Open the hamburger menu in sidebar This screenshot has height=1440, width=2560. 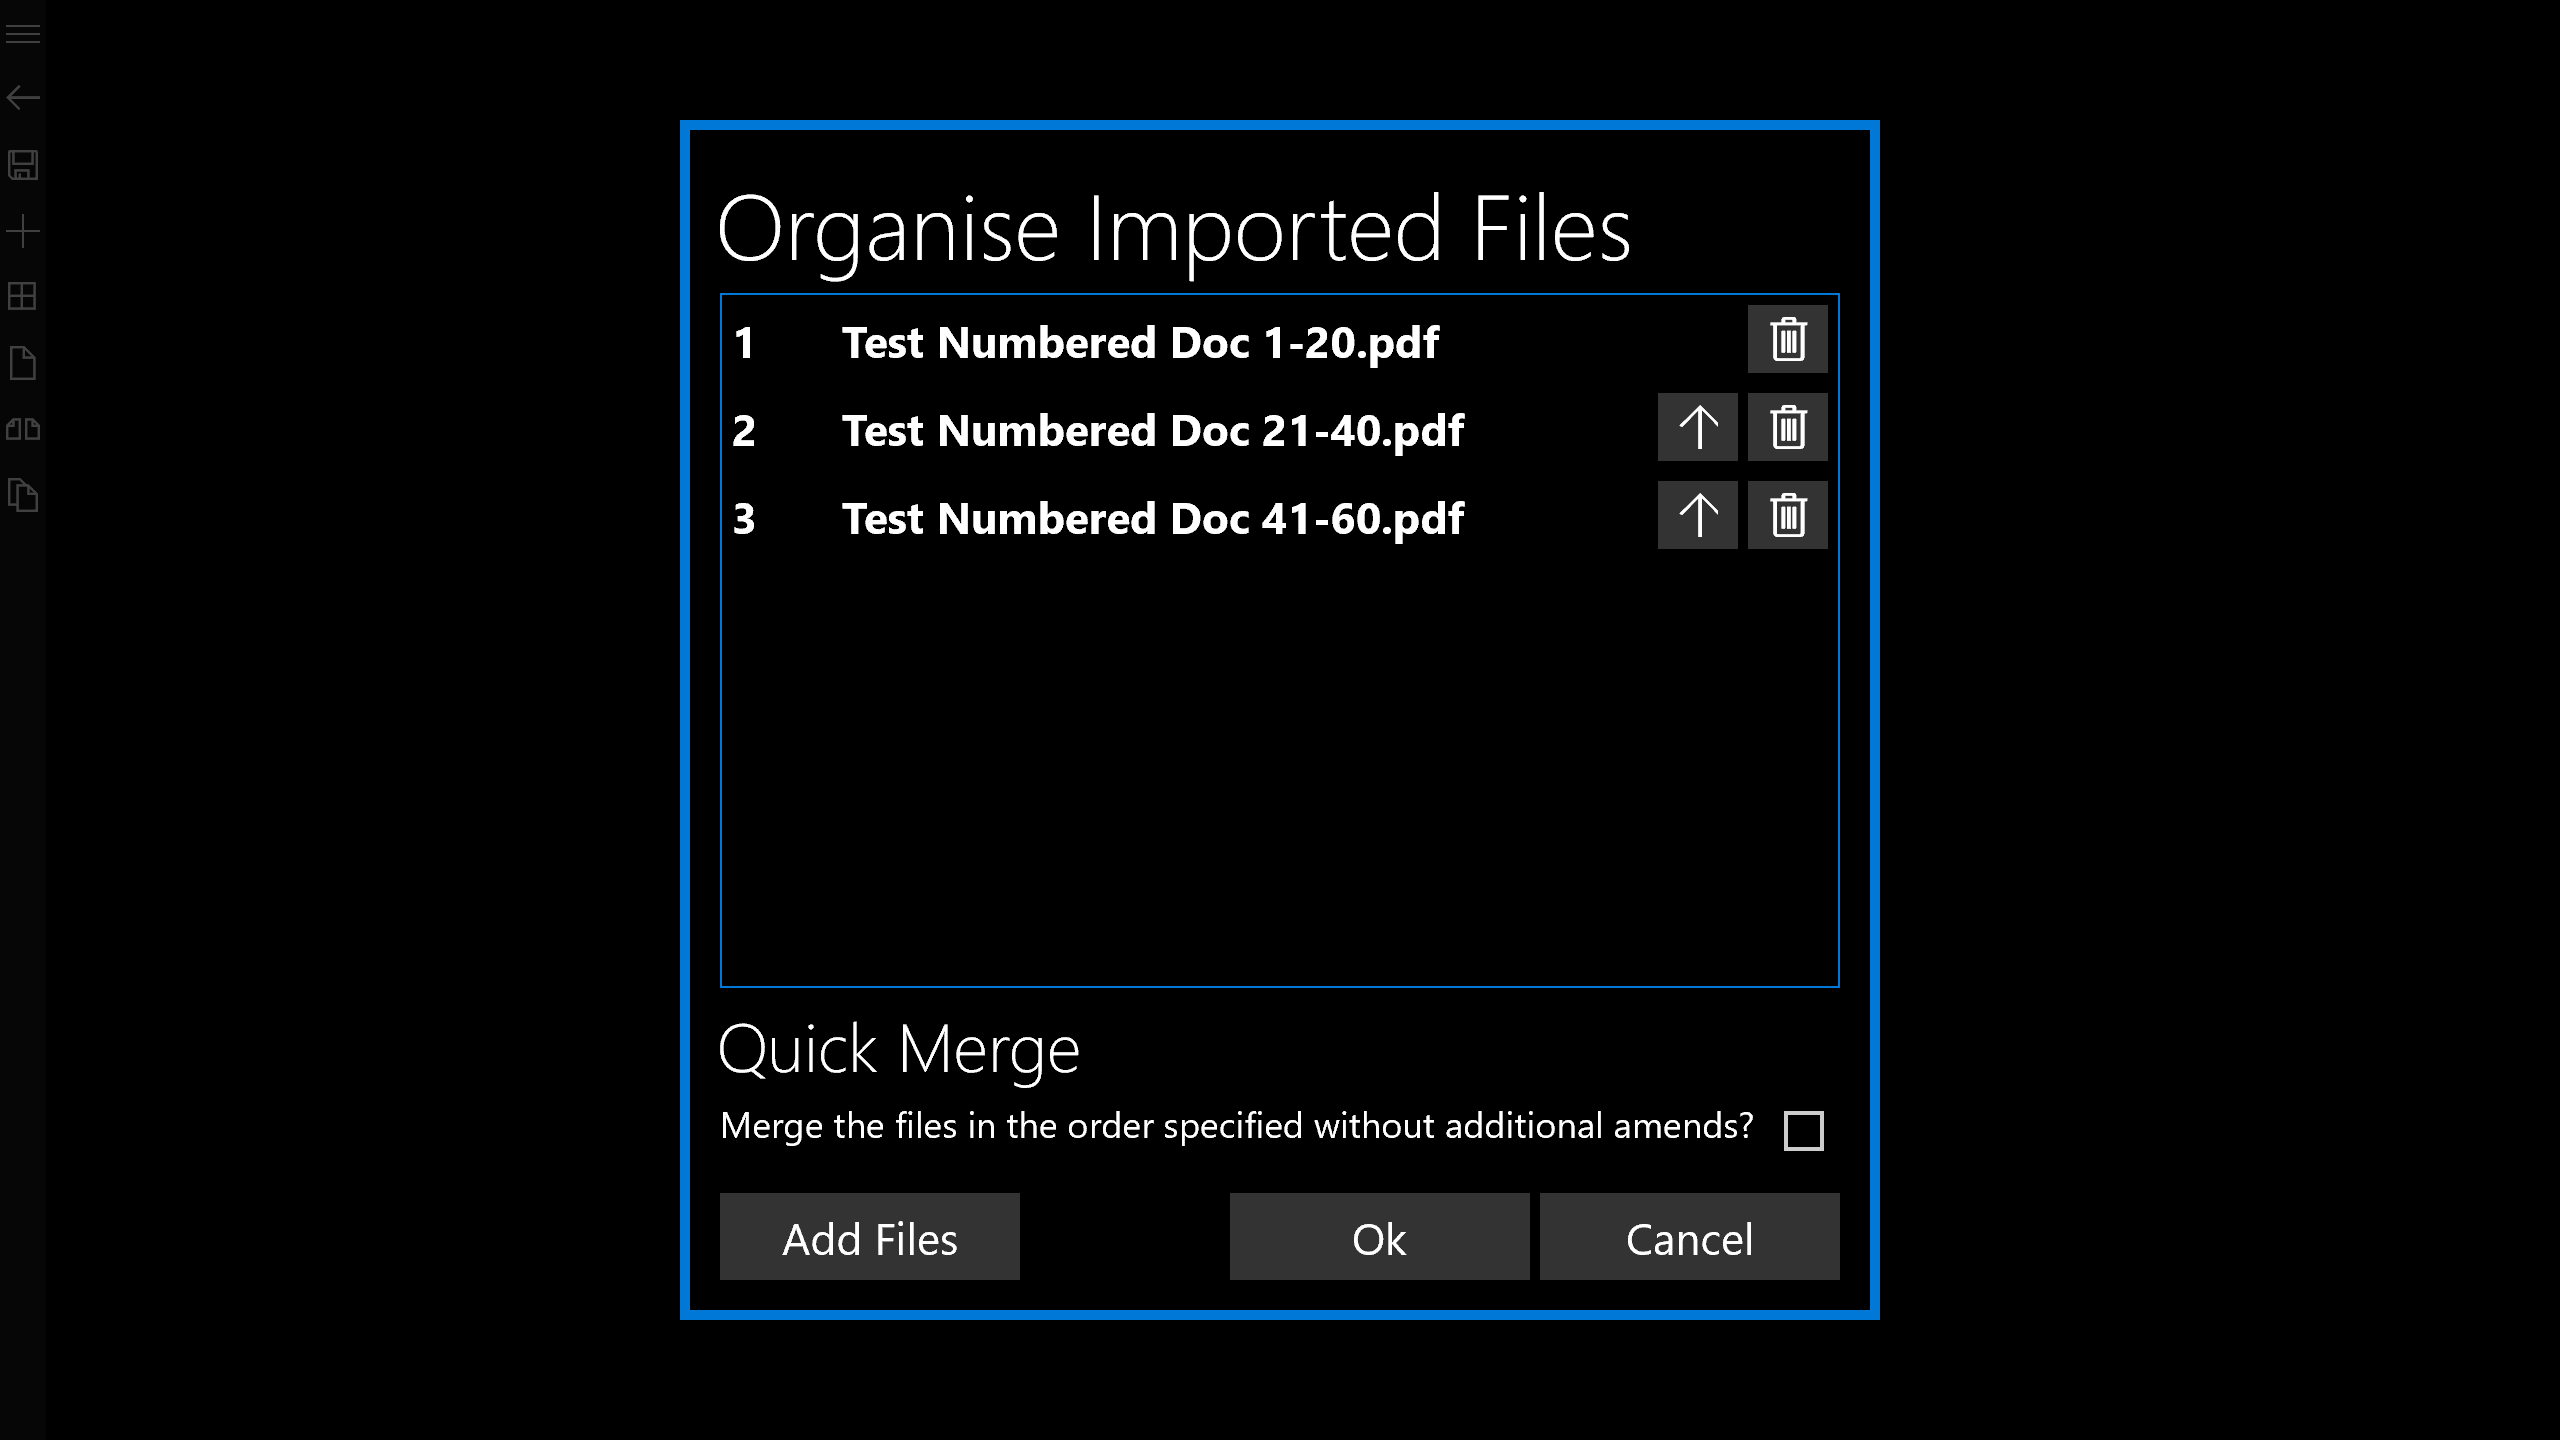pos(23,35)
